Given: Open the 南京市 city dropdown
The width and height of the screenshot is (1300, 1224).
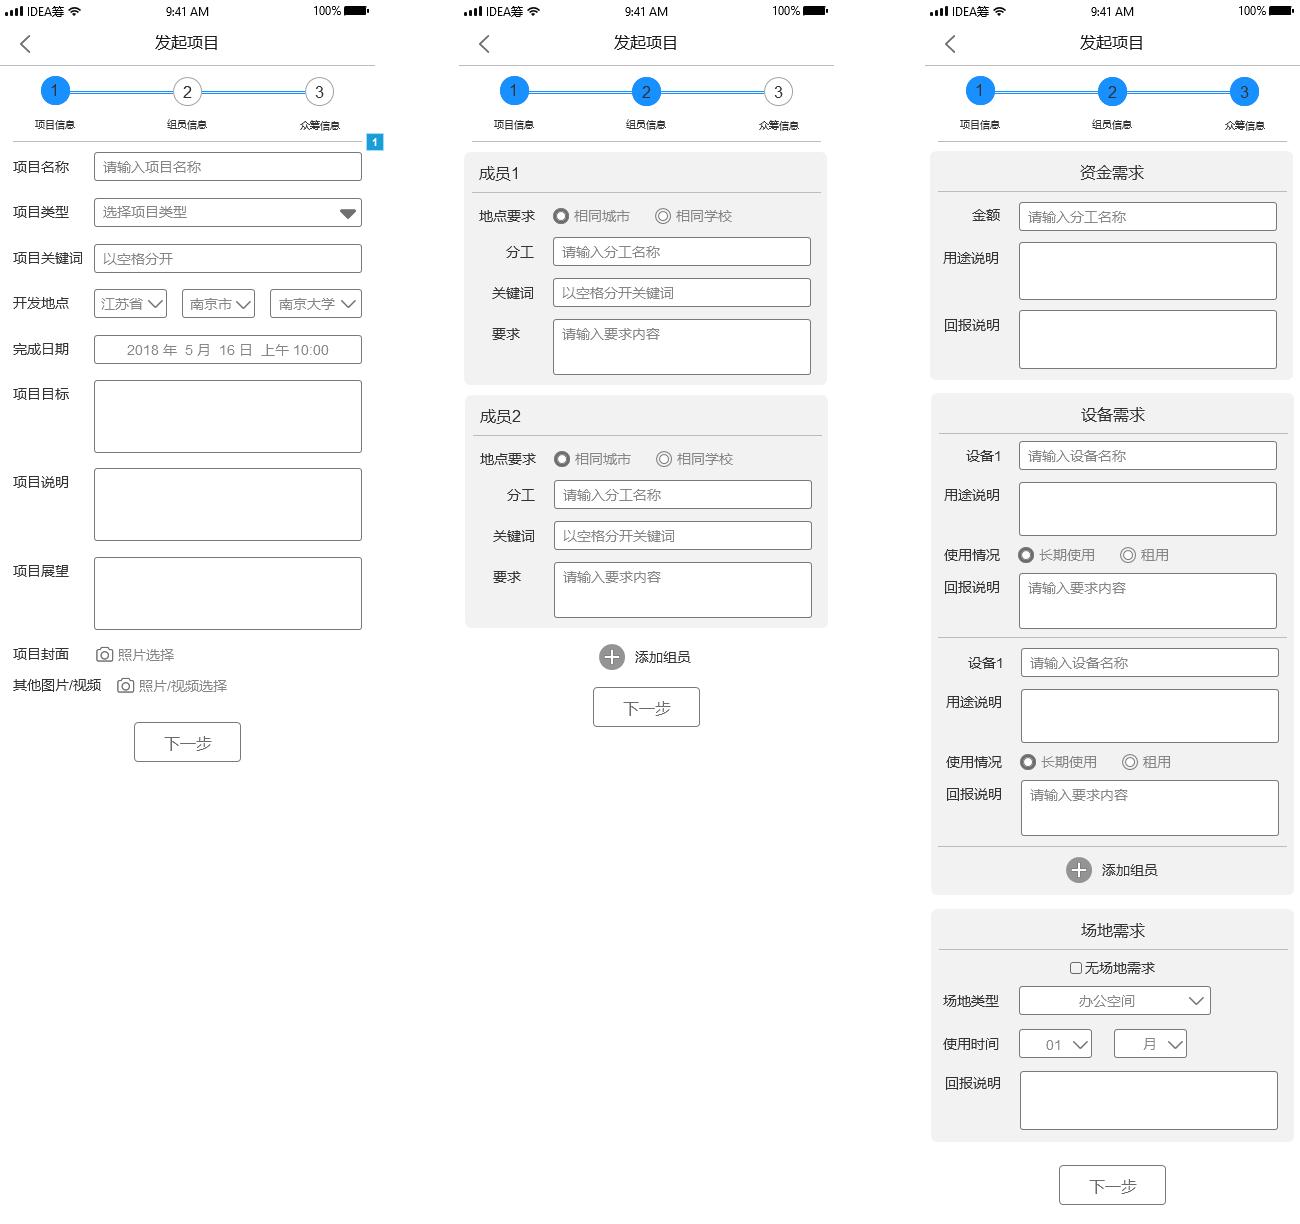Looking at the screenshot, I should pyautogui.click(x=218, y=304).
